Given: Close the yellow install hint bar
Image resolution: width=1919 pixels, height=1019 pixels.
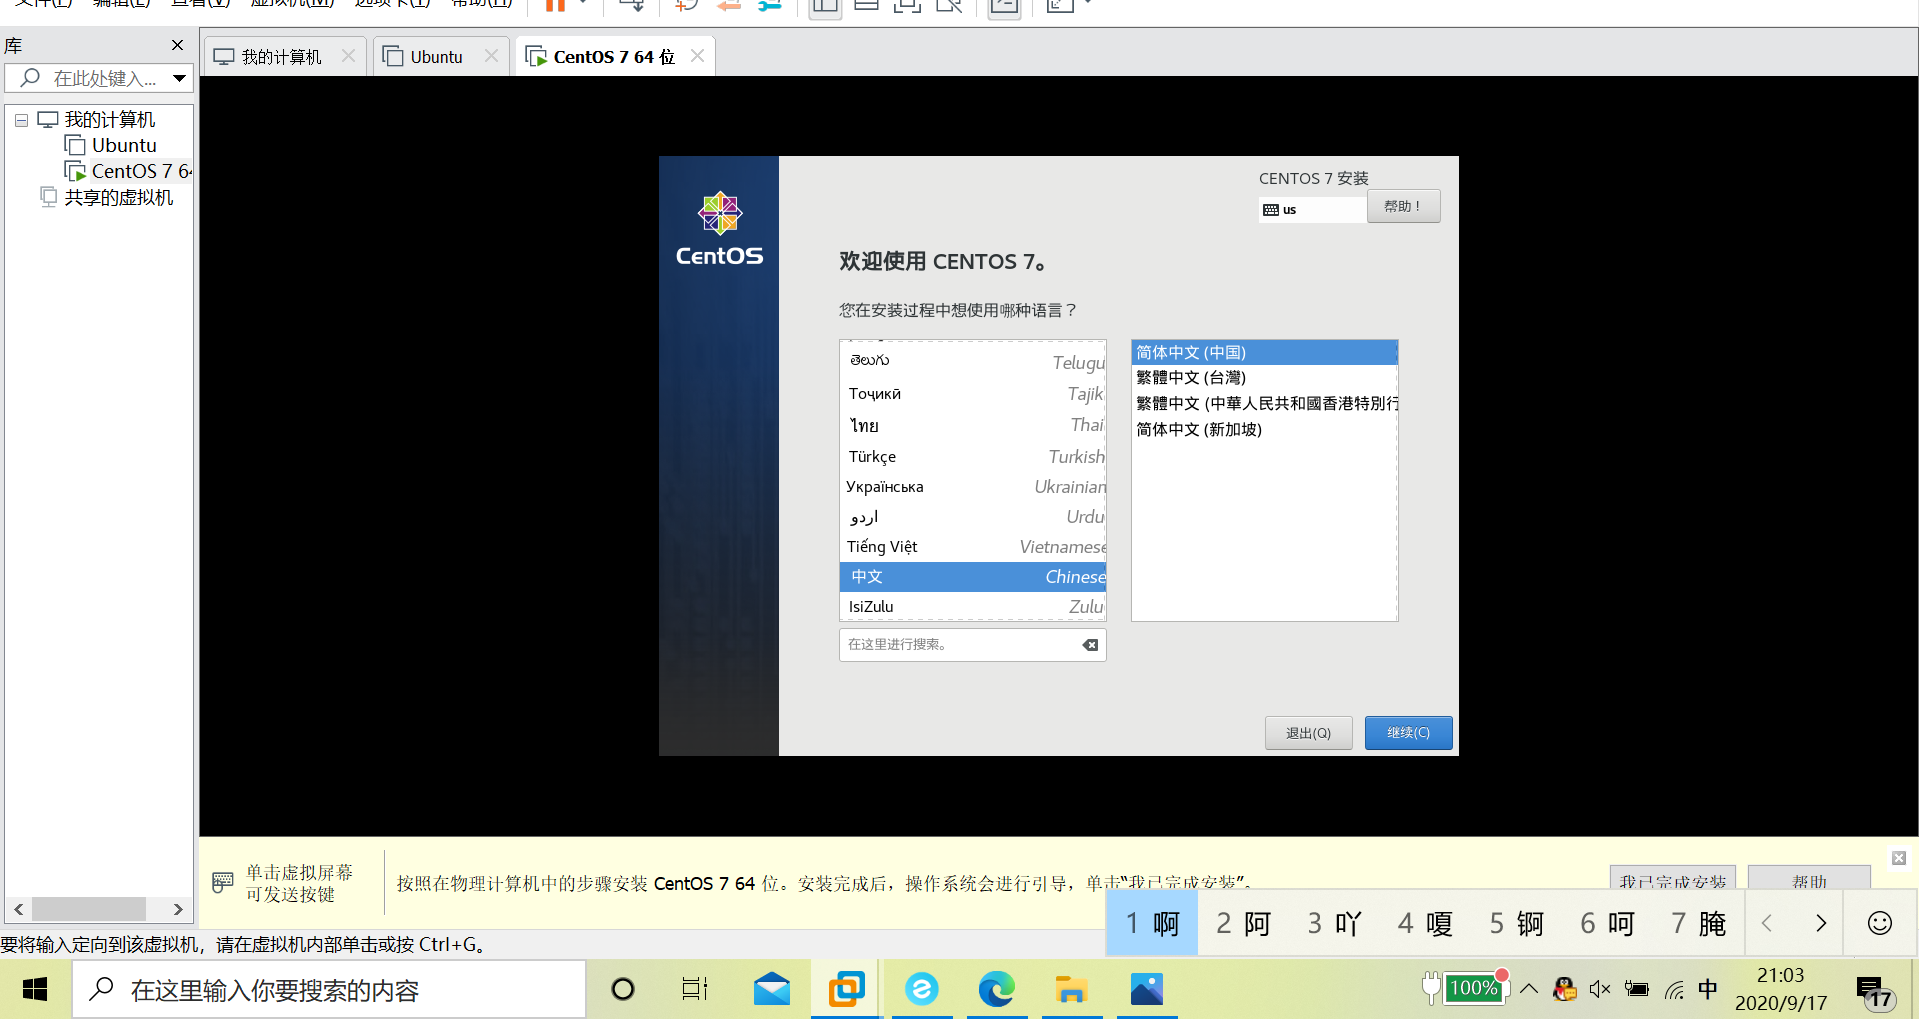Looking at the screenshot, I should [x=1898, y=858].
